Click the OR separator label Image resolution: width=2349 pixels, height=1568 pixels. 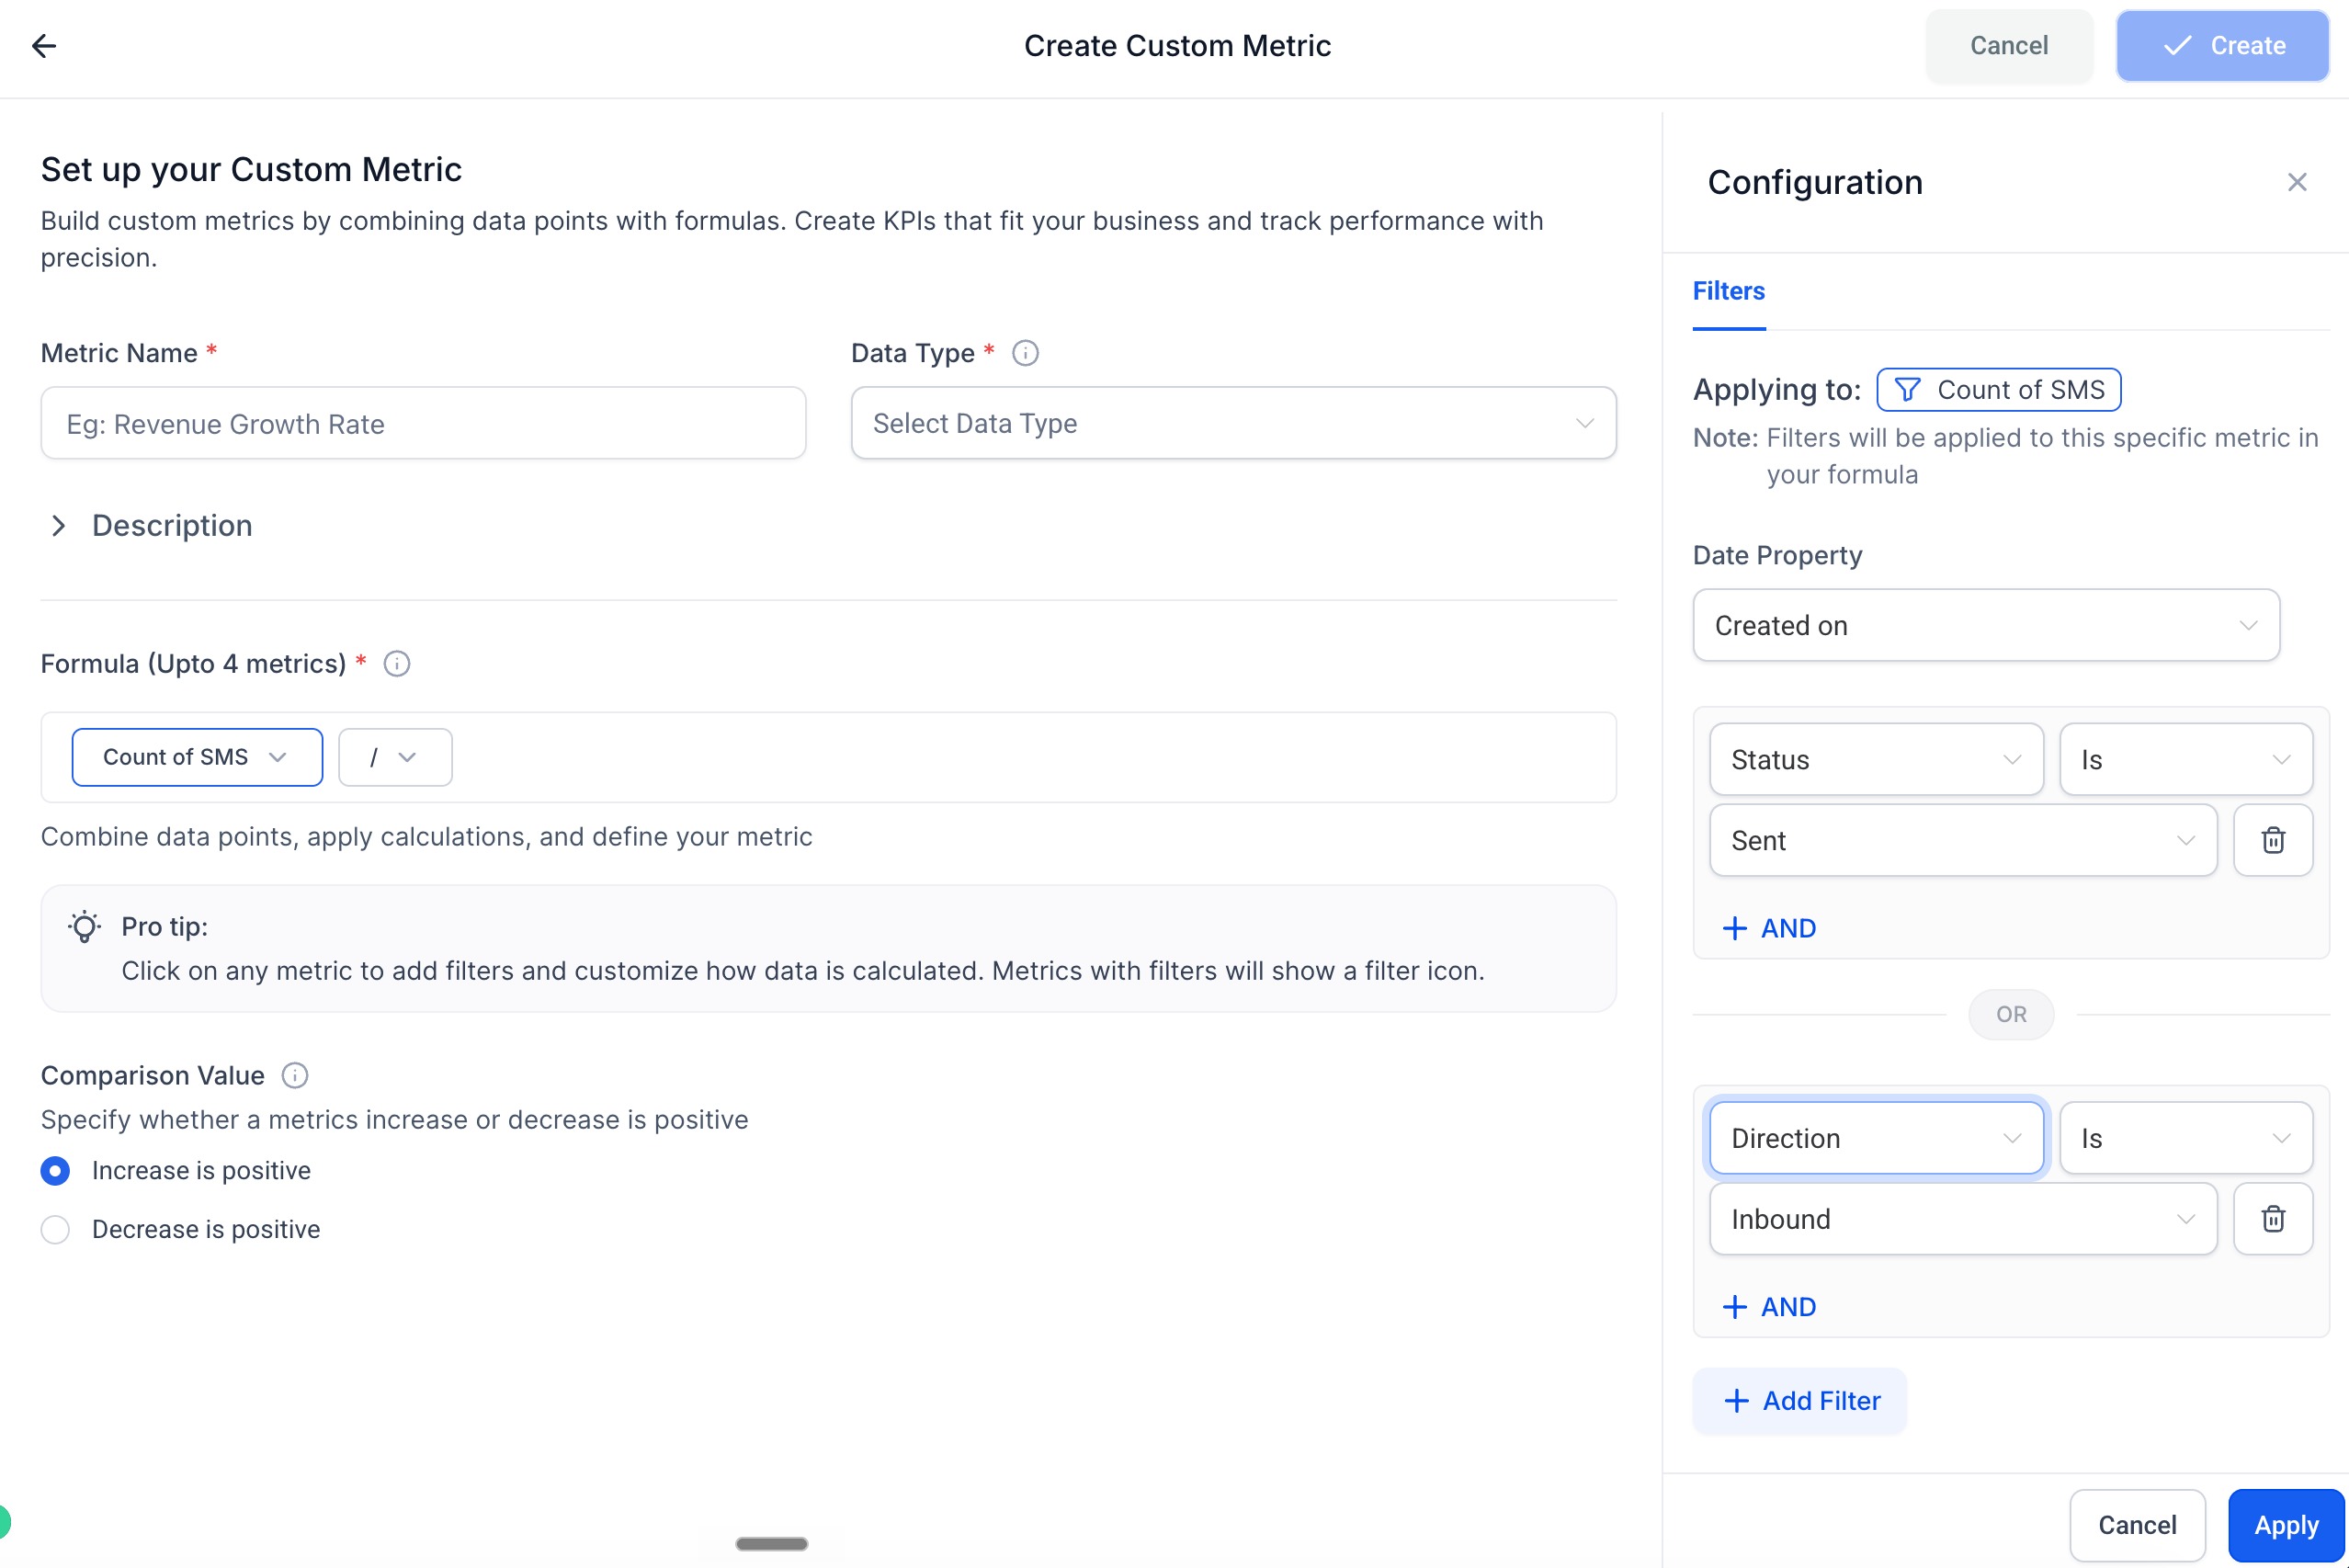tap(2011, 1015)
